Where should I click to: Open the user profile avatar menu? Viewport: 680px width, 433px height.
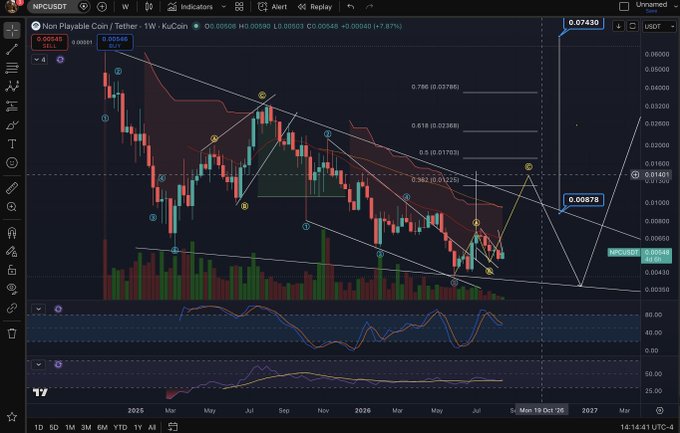(x=12, y=6)
